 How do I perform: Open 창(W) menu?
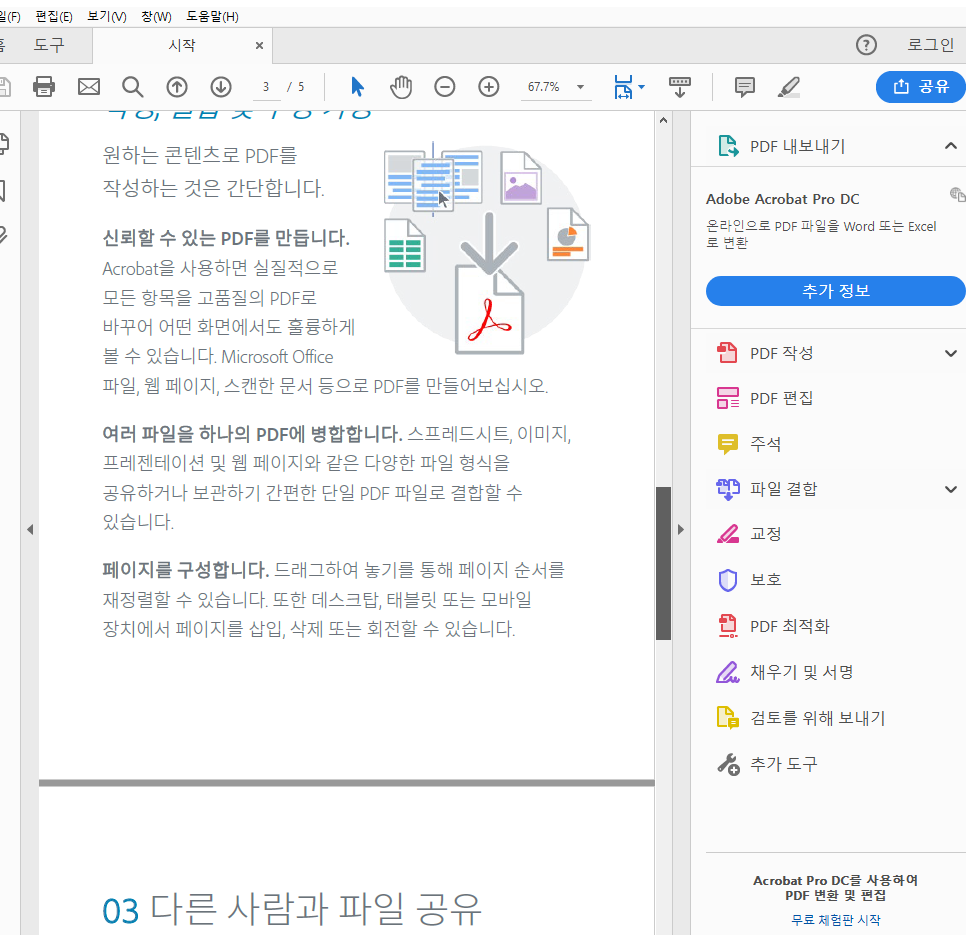[156, 17]
